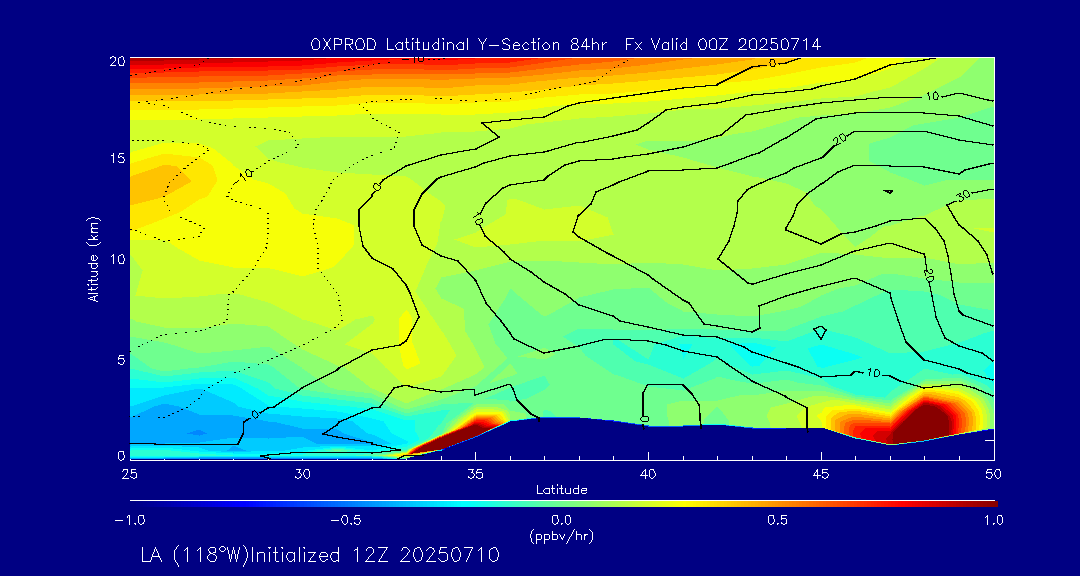Click the green middle of the colorbar

[563, 504]
